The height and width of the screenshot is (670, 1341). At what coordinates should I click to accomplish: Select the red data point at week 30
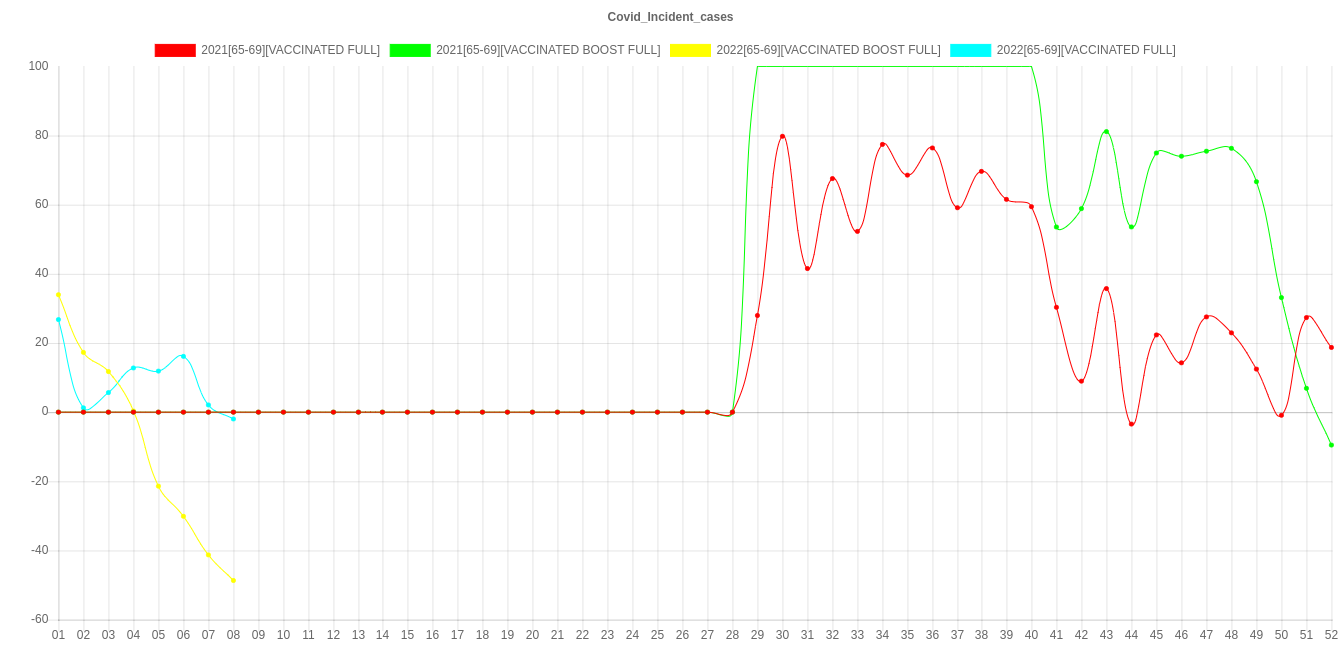pos(782,136)
